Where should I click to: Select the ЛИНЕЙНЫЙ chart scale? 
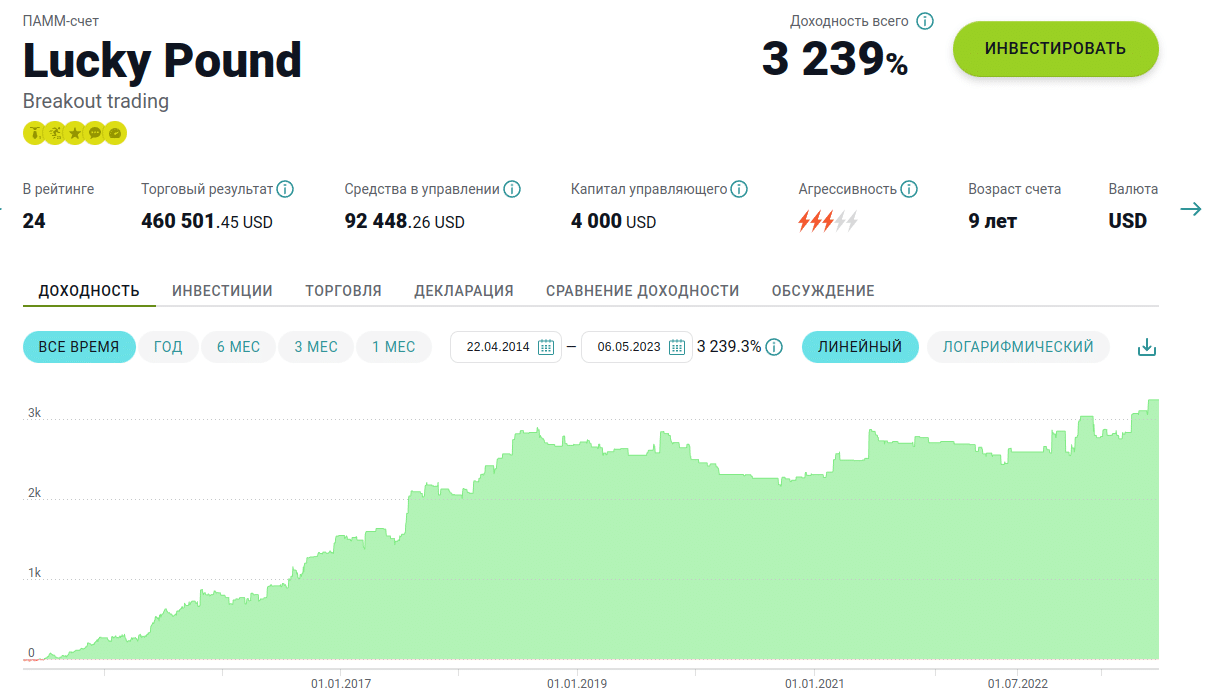pos(860,347)
